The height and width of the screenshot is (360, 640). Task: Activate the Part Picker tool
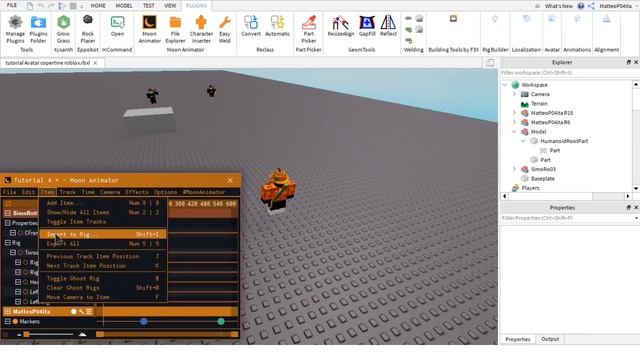click(x=309, y=29)
